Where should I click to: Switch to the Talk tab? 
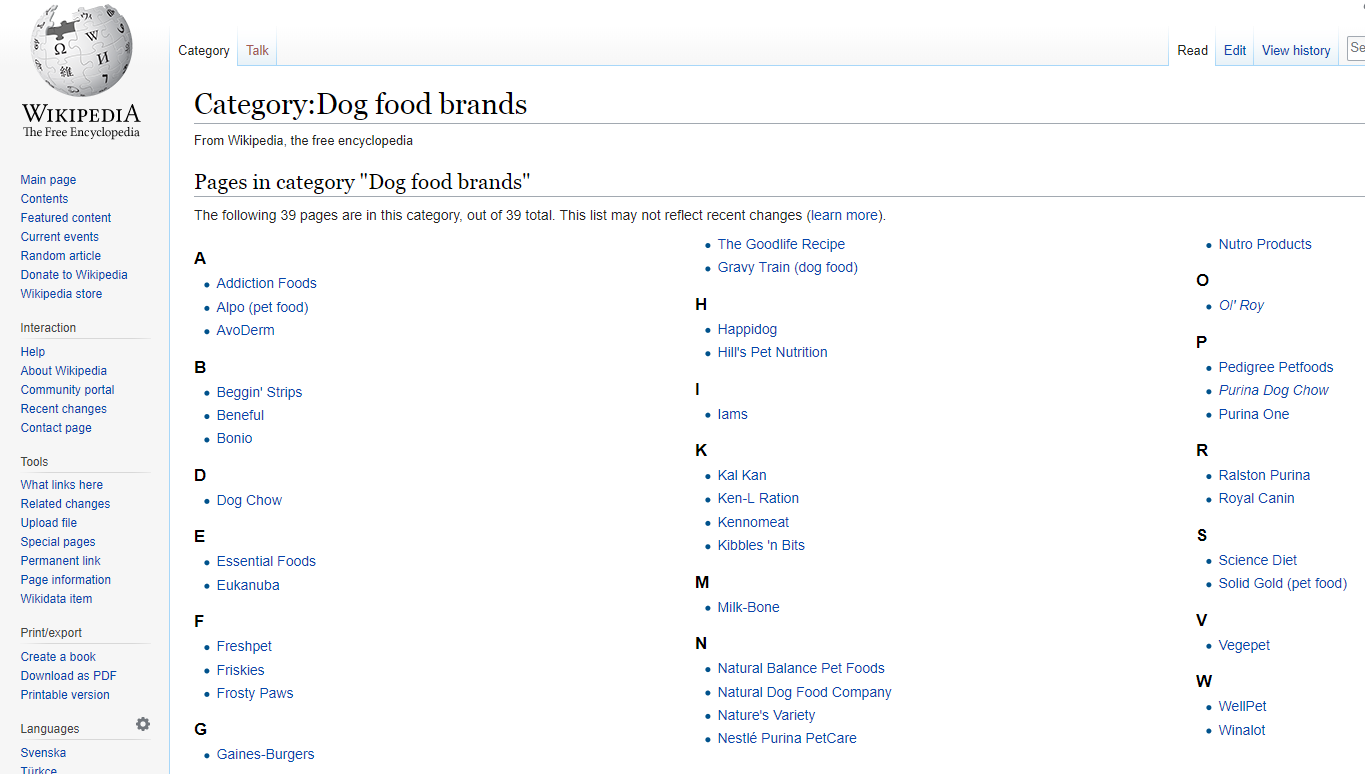tap(257, 51)
